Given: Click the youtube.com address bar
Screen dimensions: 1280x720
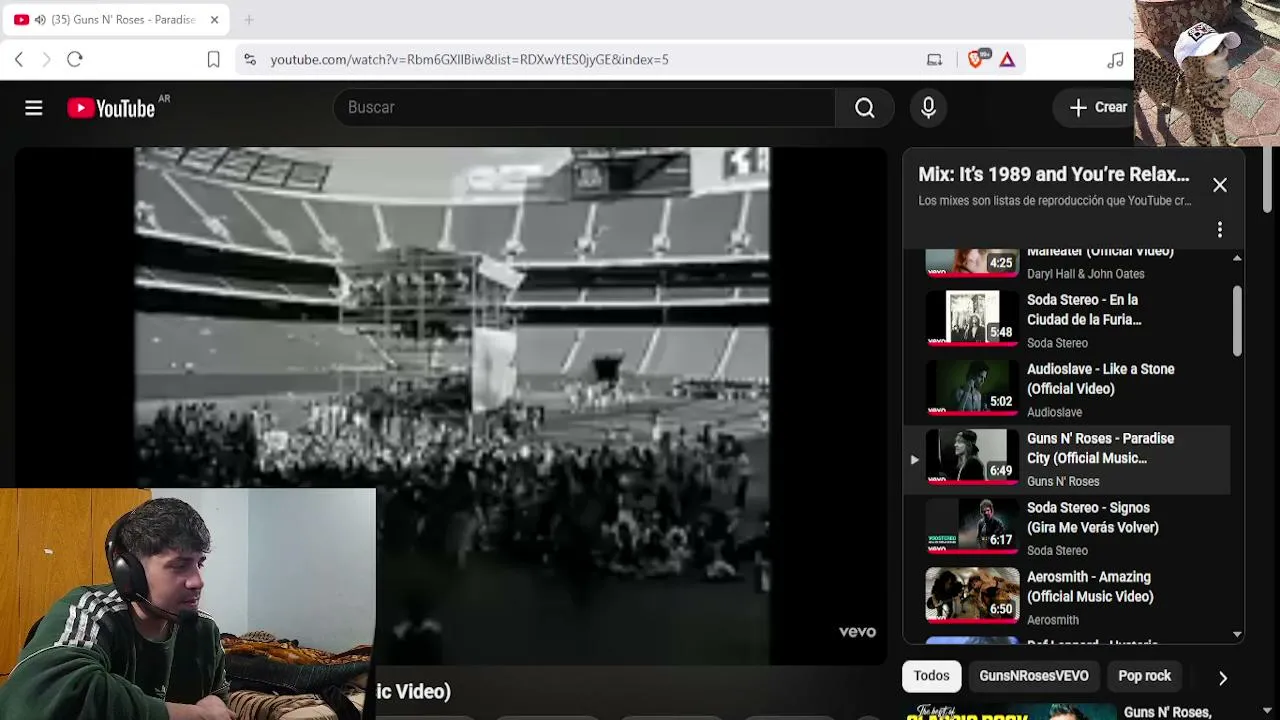Looking at the screenshot, I should pos(590,60).
